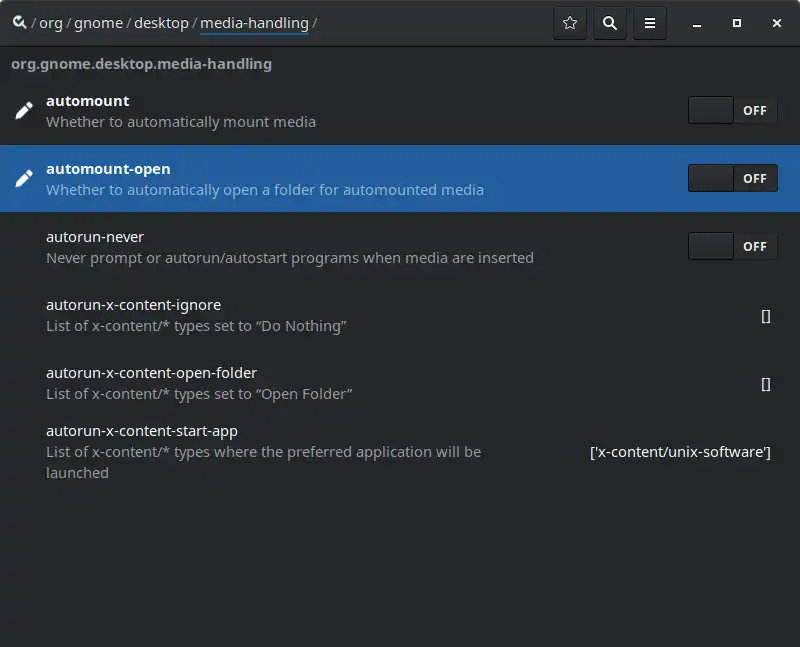
Task: Select the autorun-never key name
Action: click(95, 237)
